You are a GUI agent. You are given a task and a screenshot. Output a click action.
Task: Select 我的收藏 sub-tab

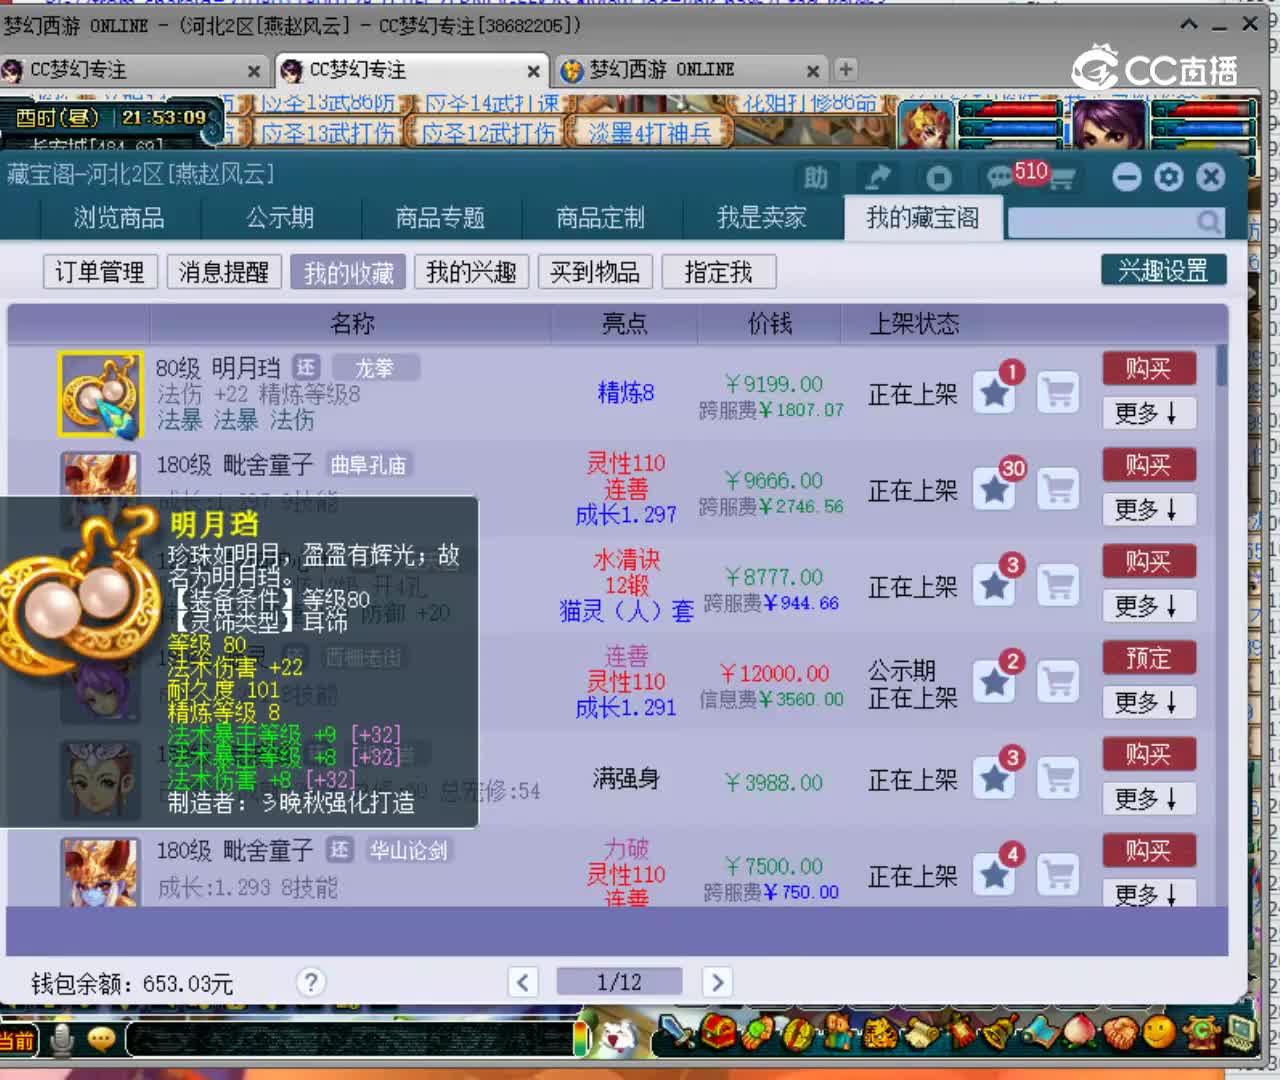[x=348, y=272]
